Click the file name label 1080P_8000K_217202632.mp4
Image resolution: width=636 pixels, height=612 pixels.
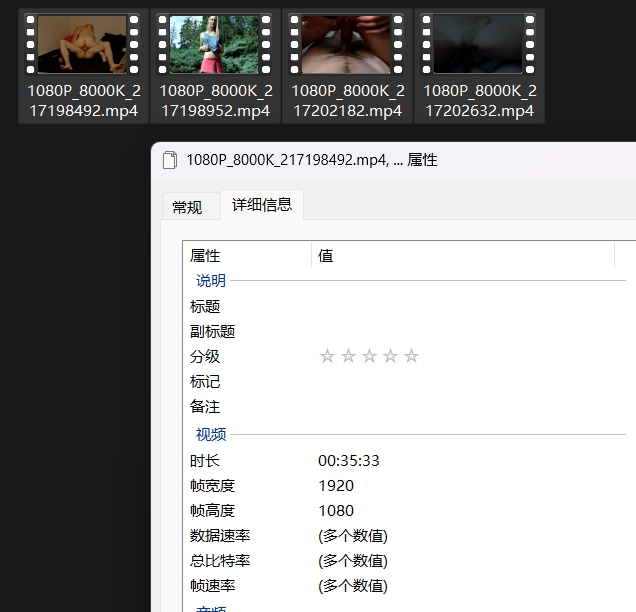point(480,101)
